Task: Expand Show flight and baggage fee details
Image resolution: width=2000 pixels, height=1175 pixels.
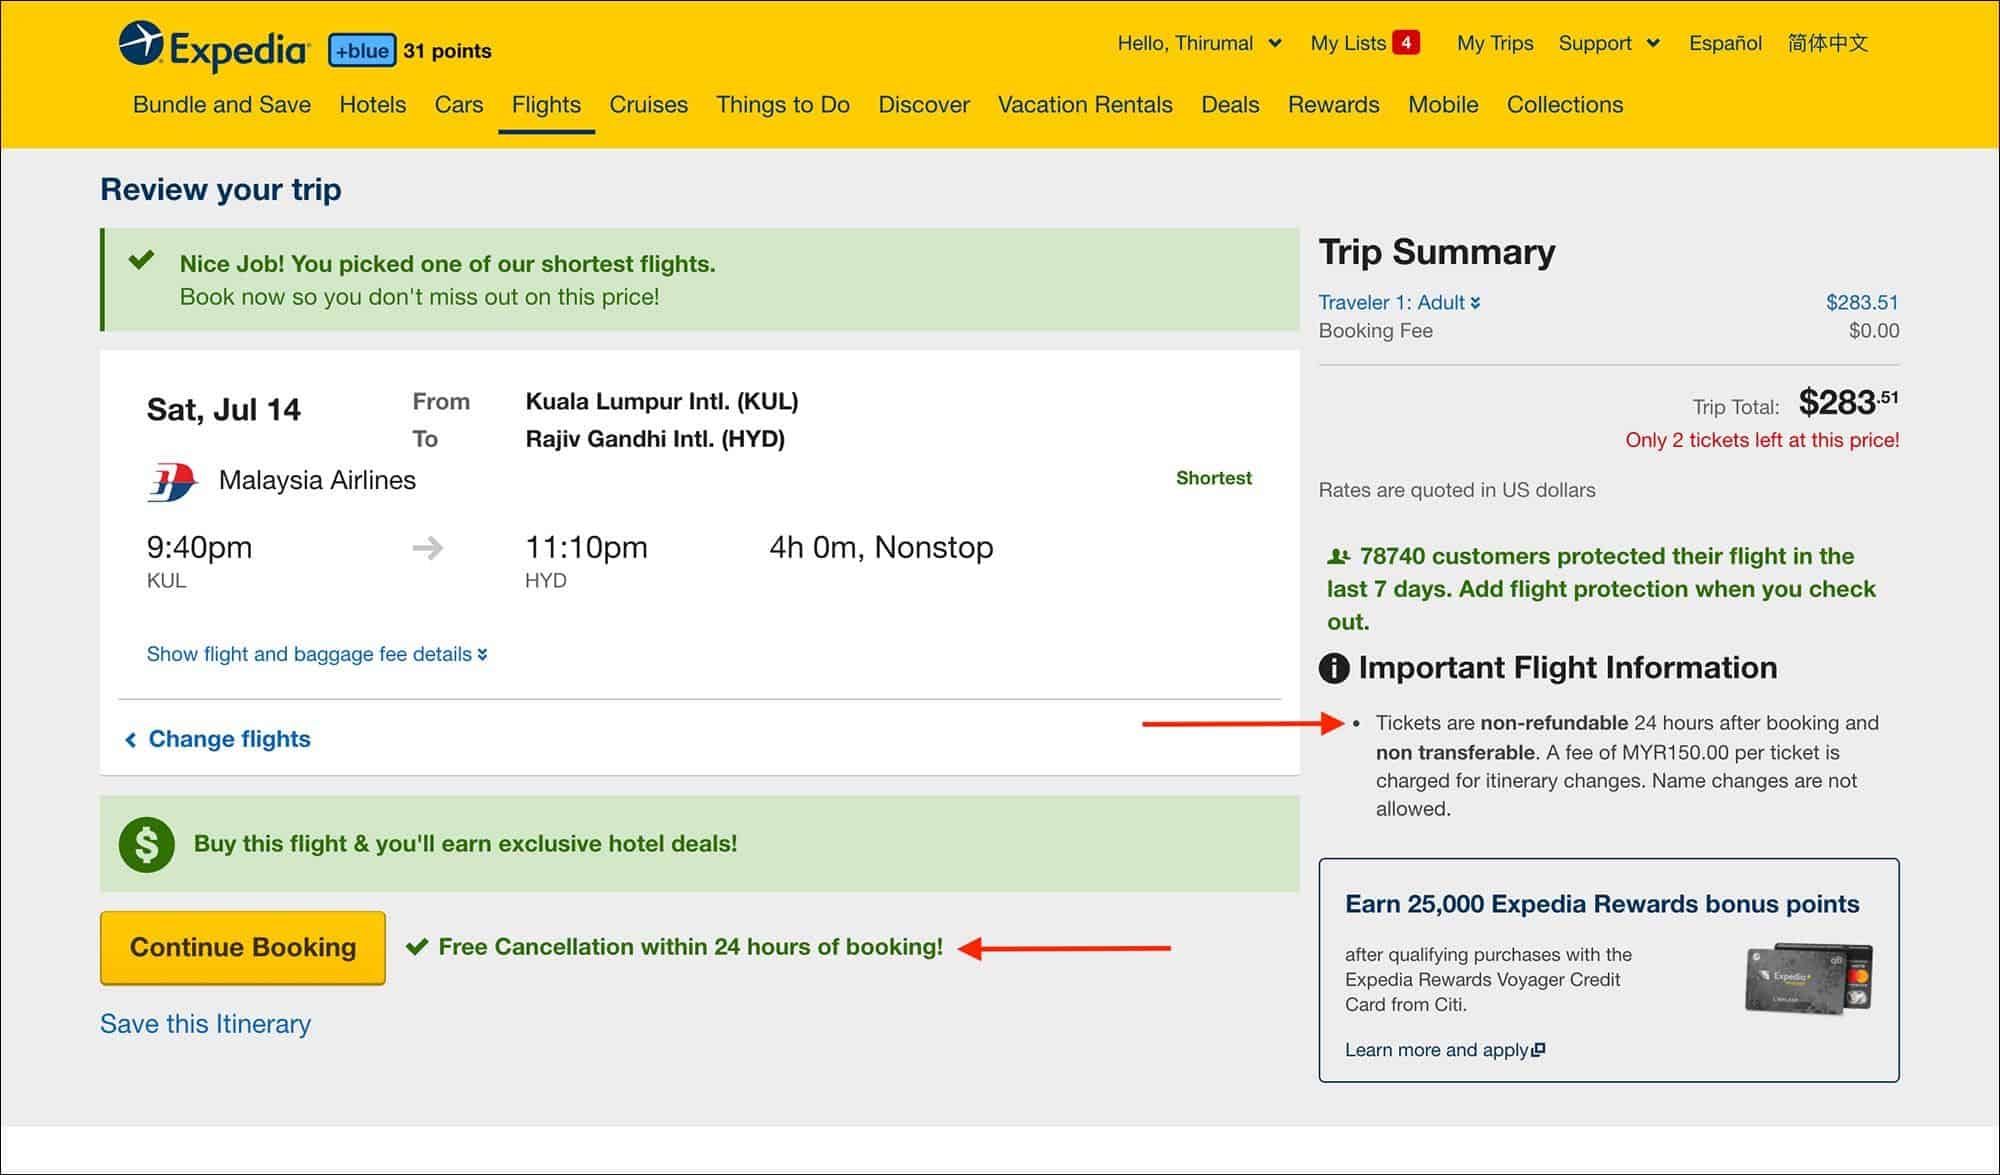Action: (x=315, y=653)
